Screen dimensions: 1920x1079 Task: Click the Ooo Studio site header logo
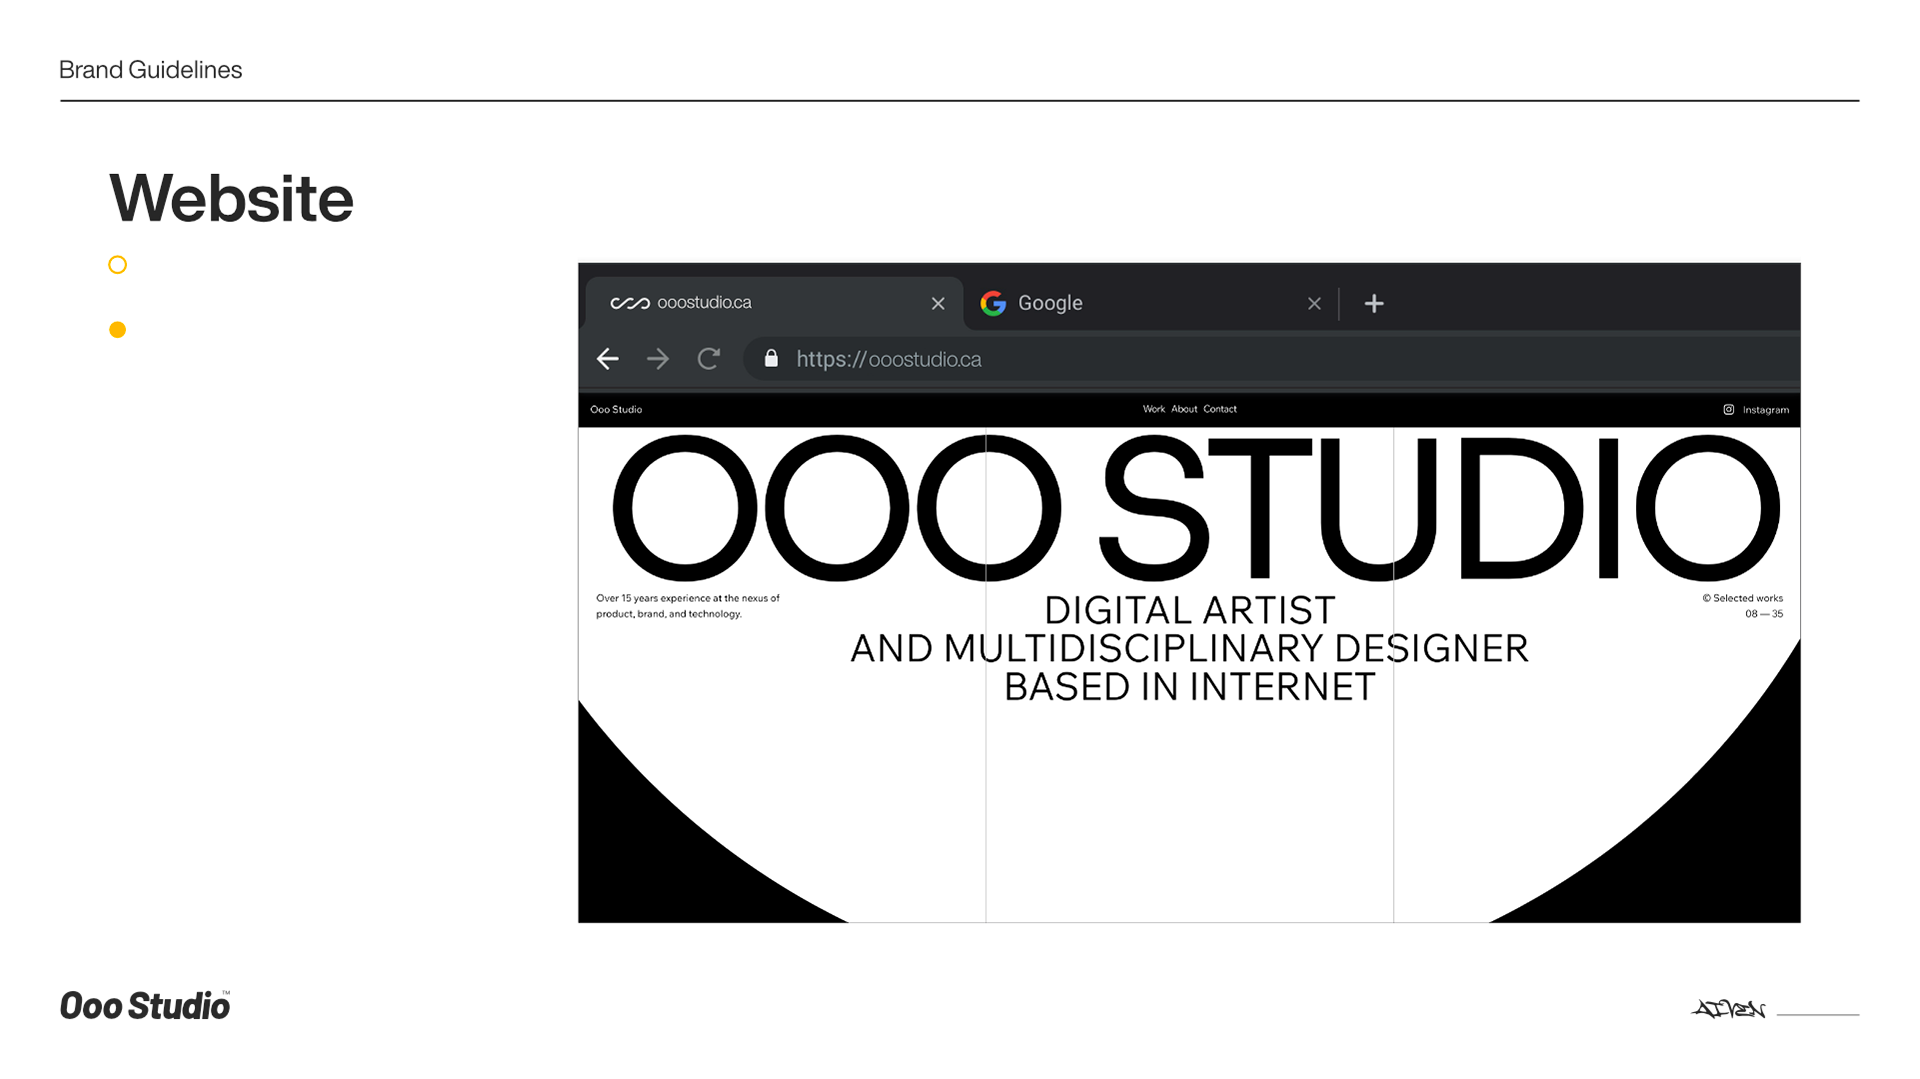(x=616, y=409)
